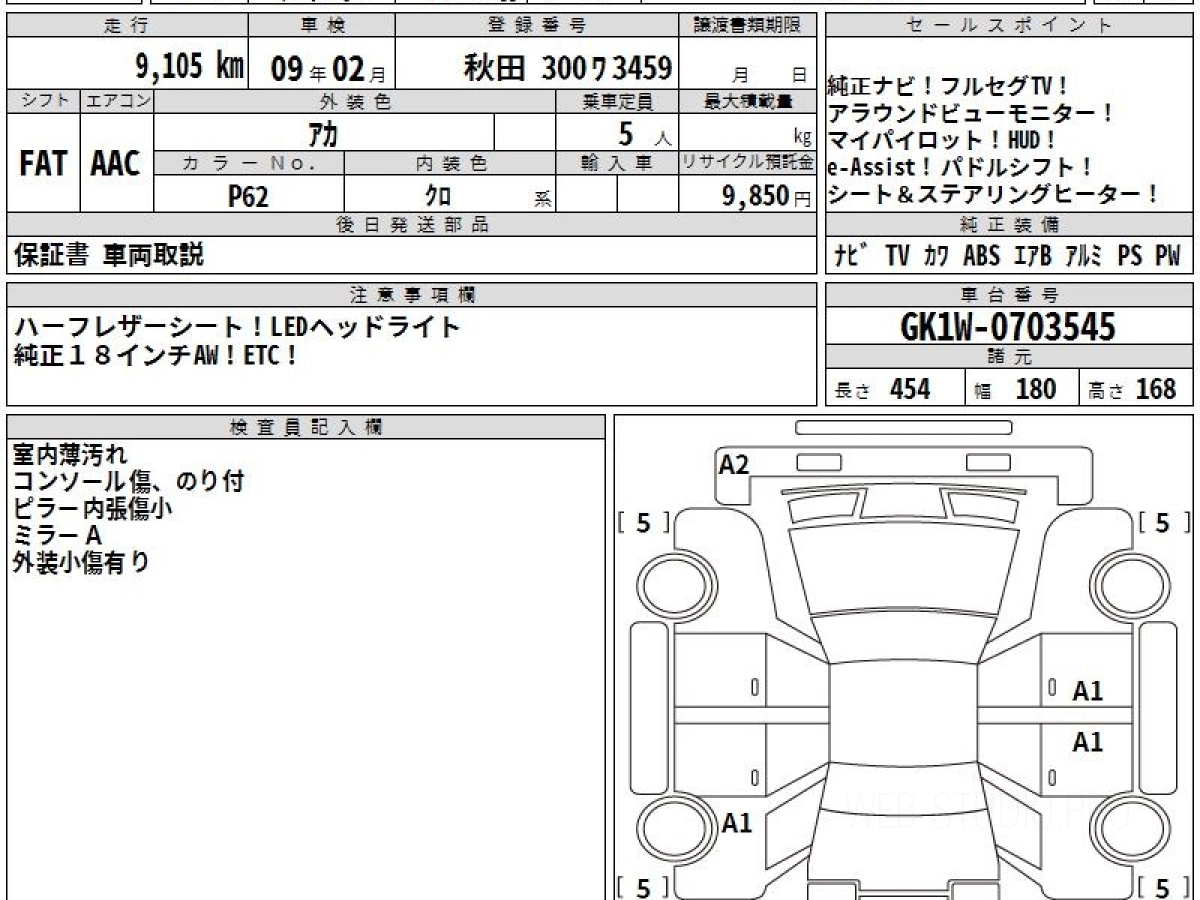Click the upper A1 mark on right side

[x=1087, y=691]
